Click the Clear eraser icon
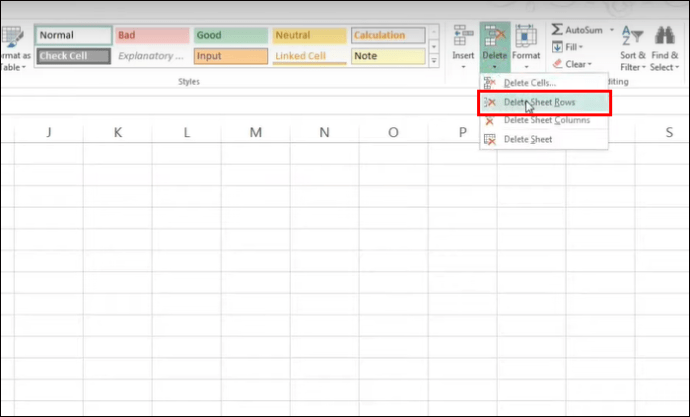Screen dimensions: 690x417 558,64
